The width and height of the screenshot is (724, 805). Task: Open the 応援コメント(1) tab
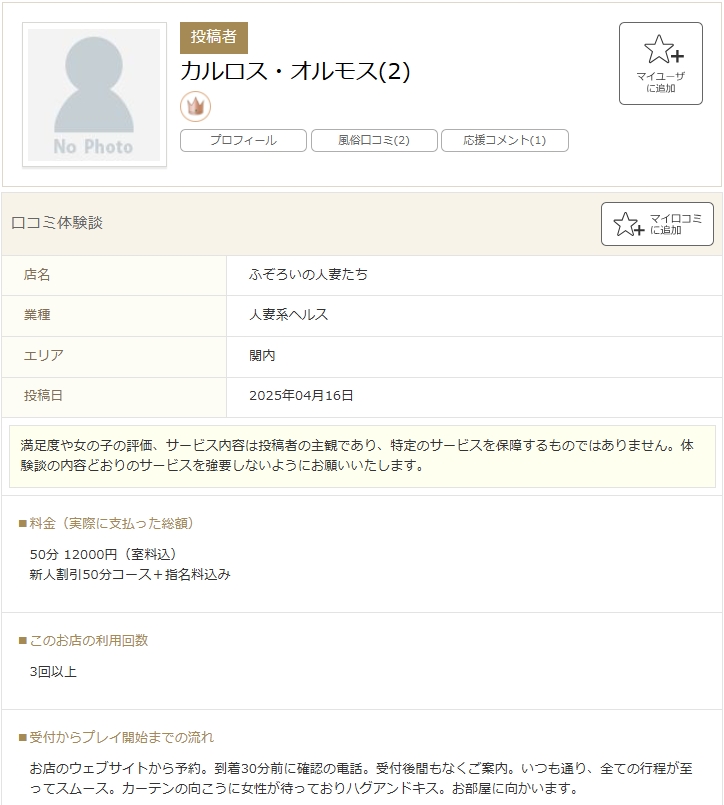tap(504, 141)
